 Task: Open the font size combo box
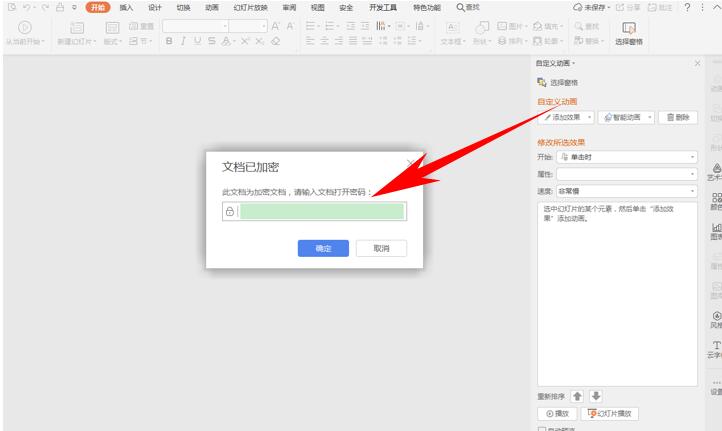[248, 26]
